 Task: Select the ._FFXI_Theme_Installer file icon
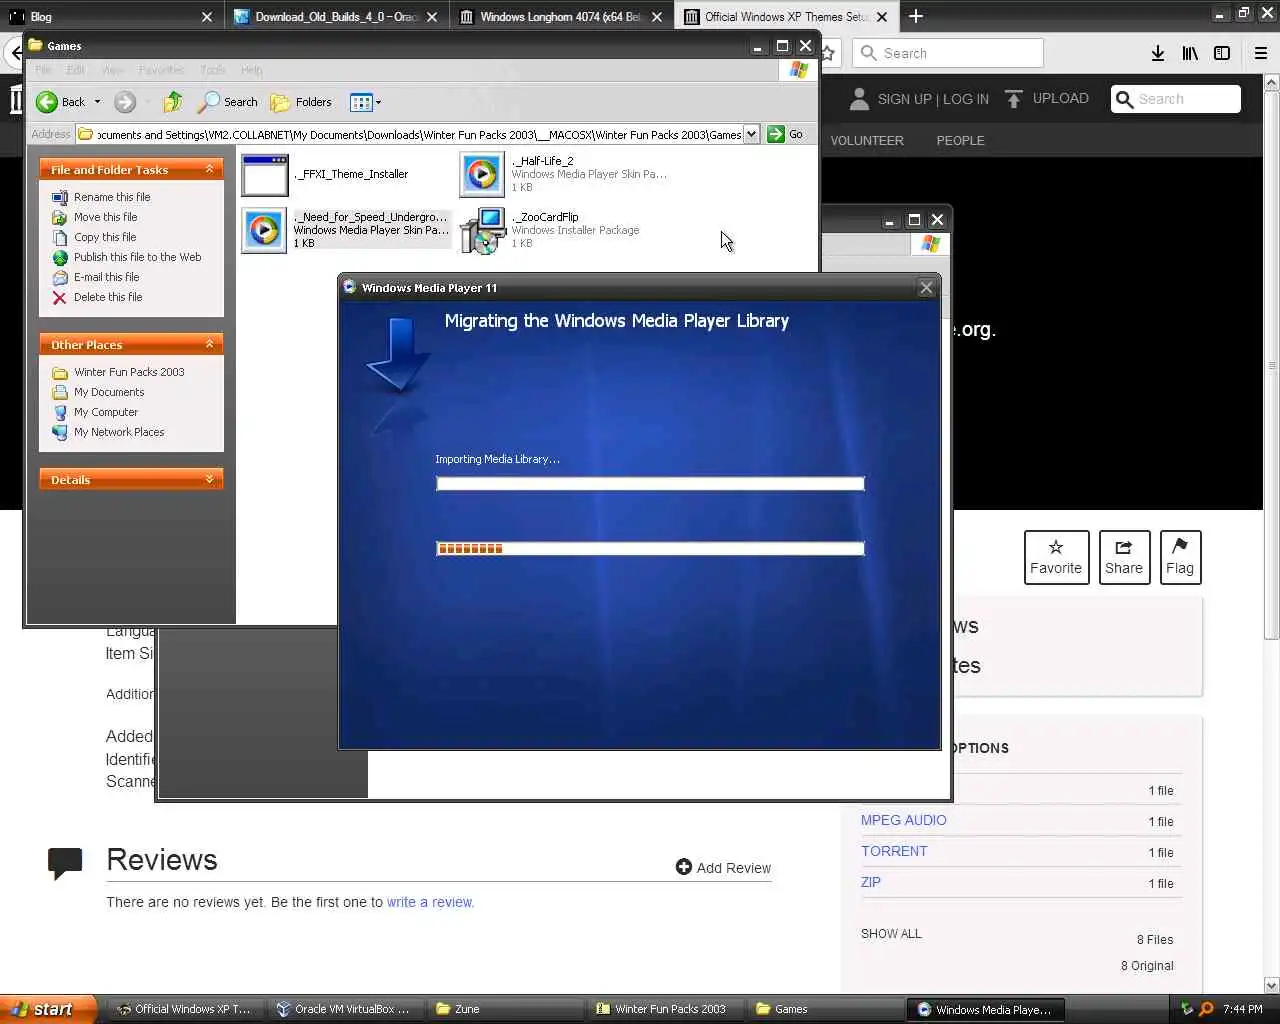point(265,175)
